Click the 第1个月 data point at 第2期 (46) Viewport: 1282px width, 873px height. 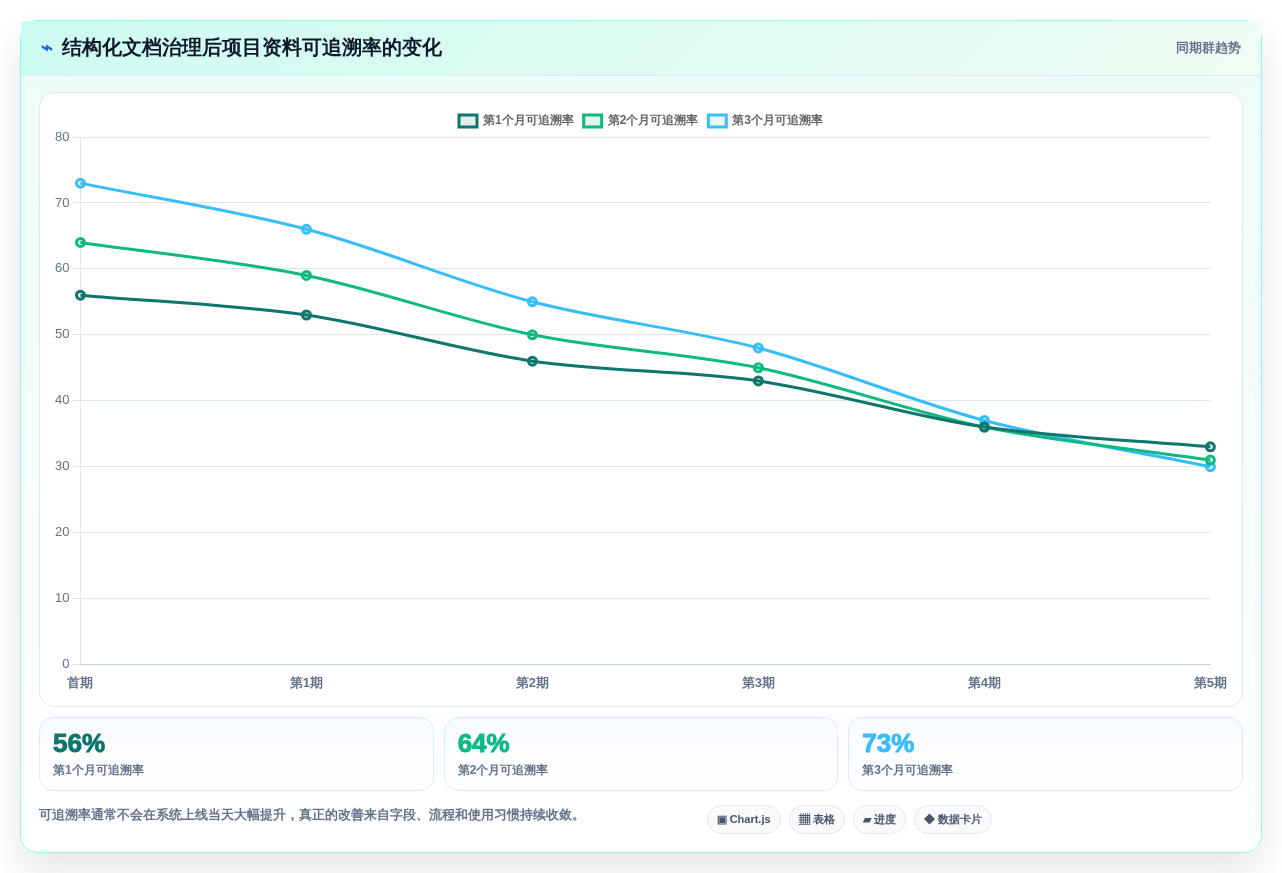pyautogui.click(x=532, y=361)
